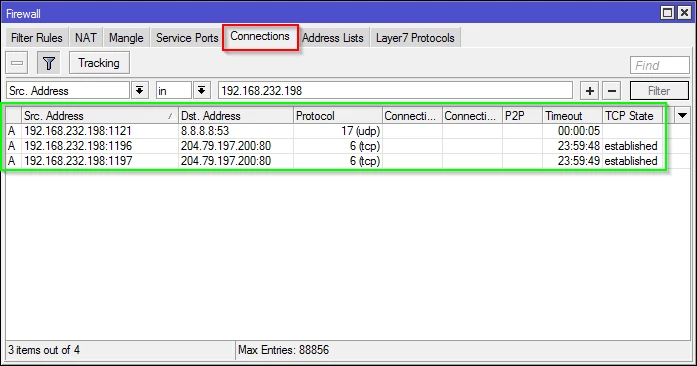Sort by the Dst. Address column header
This screenshot has height=366, width=697.
(236, 116)
